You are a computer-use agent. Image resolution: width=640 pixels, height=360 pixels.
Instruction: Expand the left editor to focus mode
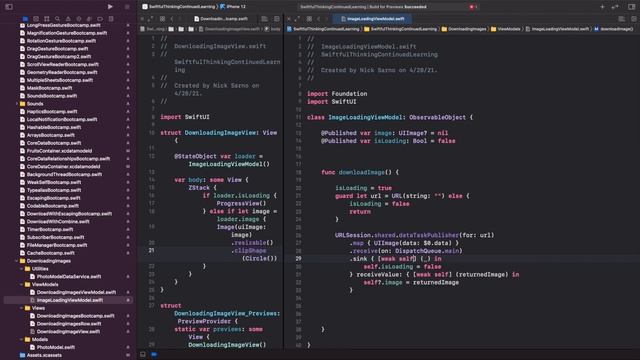(x=151, y=19)
